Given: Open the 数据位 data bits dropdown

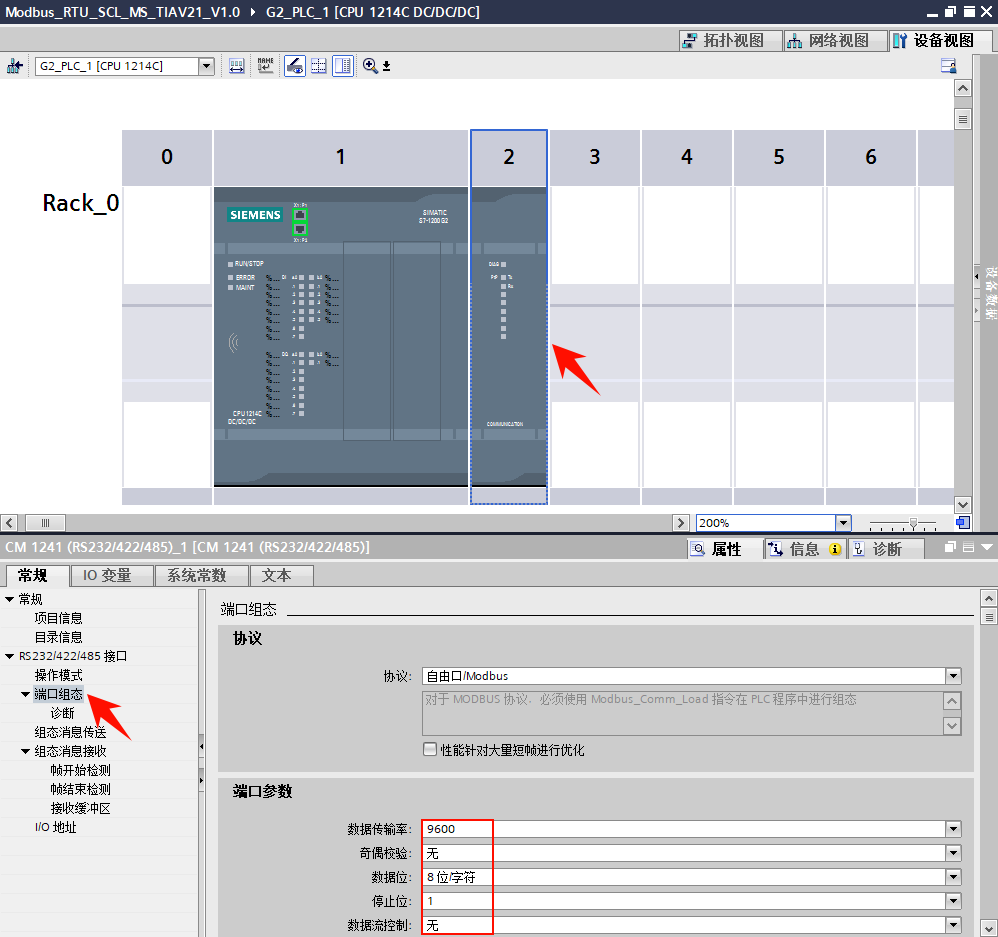Looking at the screenshot, I should (x=953, y=877).
